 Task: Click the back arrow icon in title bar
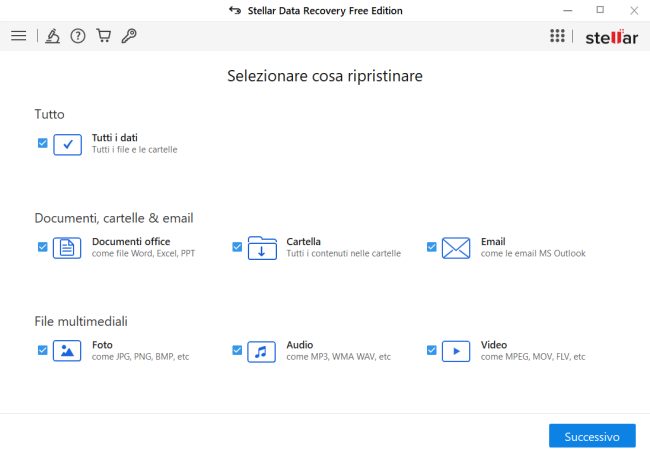235,10
